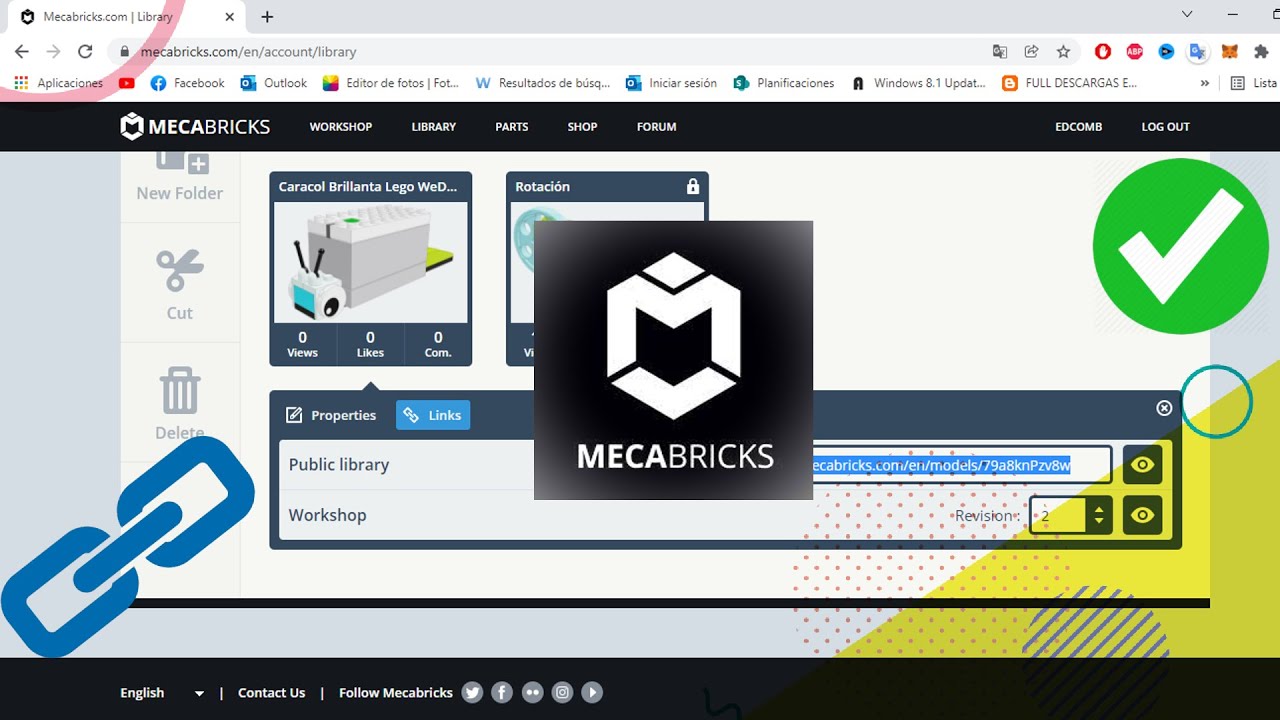Open the WORKSHOP menu item

pos(341,127)
